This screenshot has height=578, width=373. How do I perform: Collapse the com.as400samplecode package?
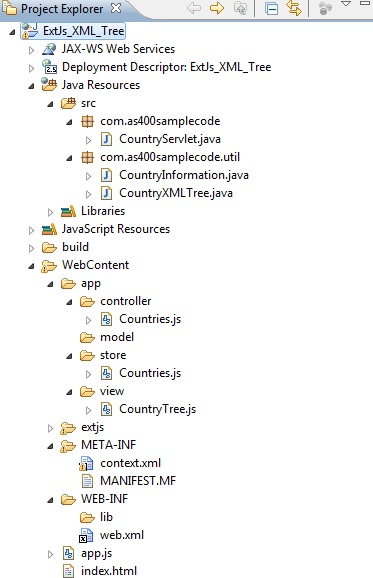click(x=69, y=122)
